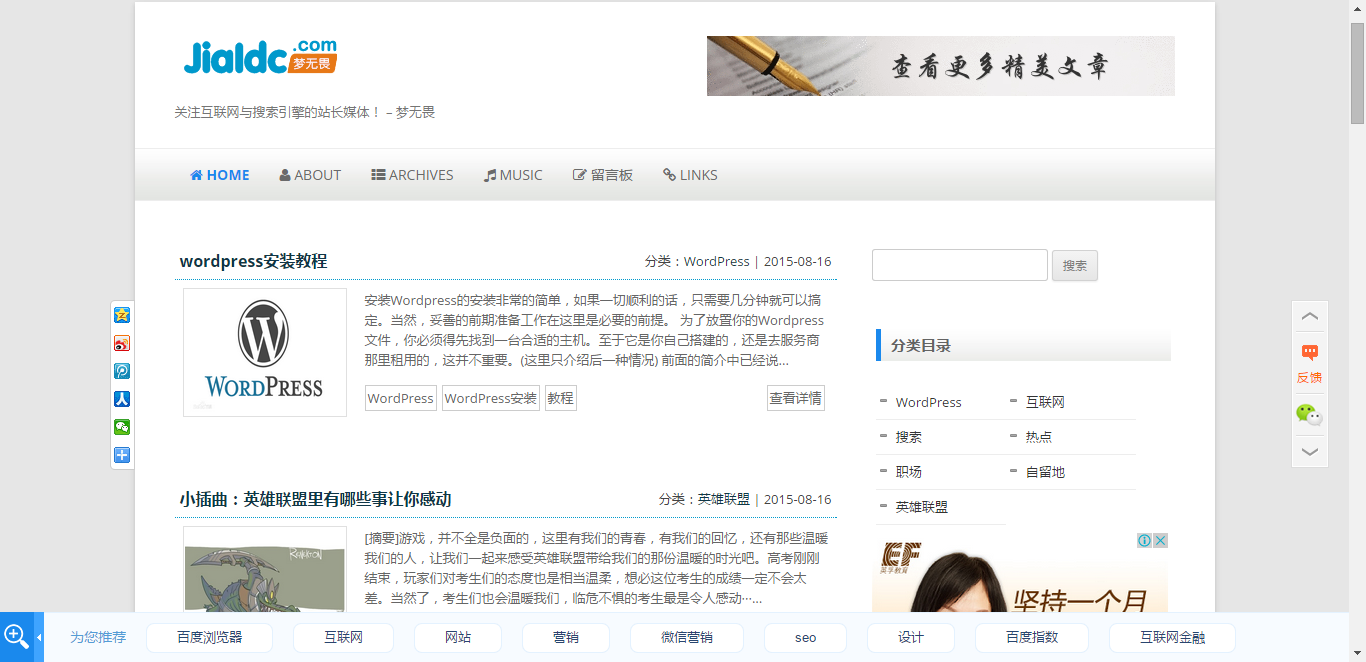Screen dimensions: 1366x662
Task: Share to Renren icon
Action: click(x=122, y=399)
